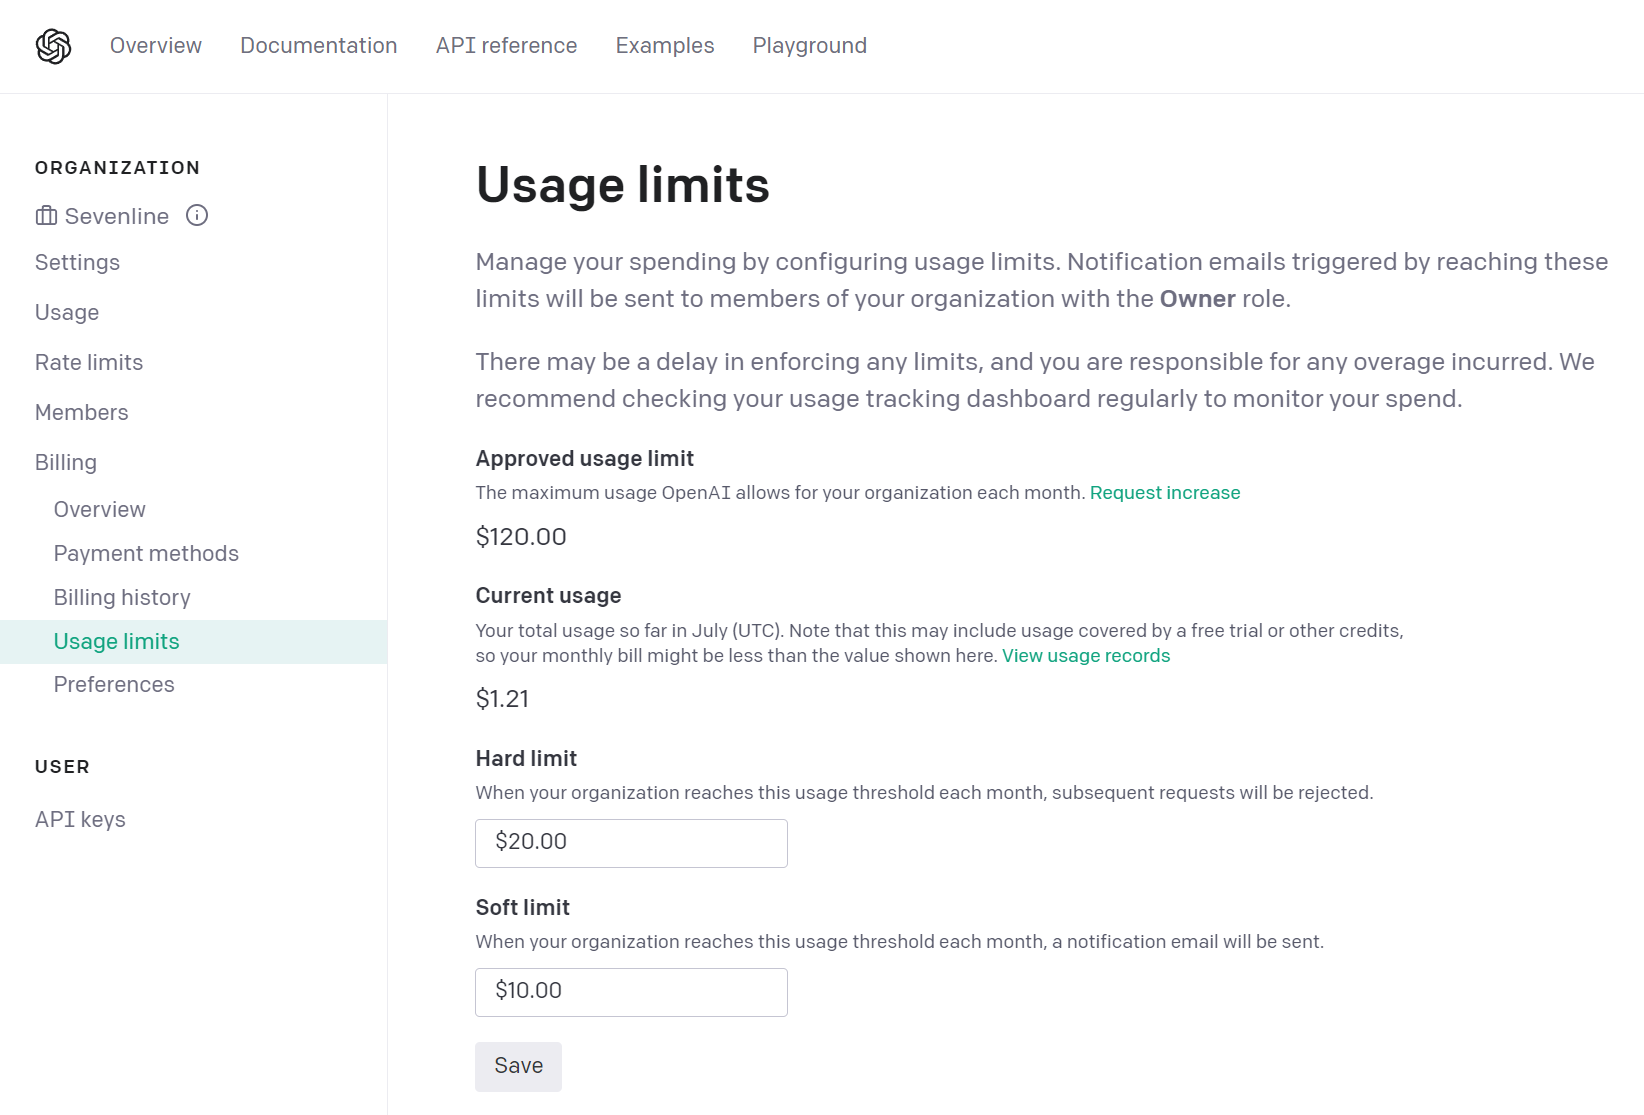Click the Request increase link
Viewport: 1644px width, 1115px height.
pos(1165,492)
